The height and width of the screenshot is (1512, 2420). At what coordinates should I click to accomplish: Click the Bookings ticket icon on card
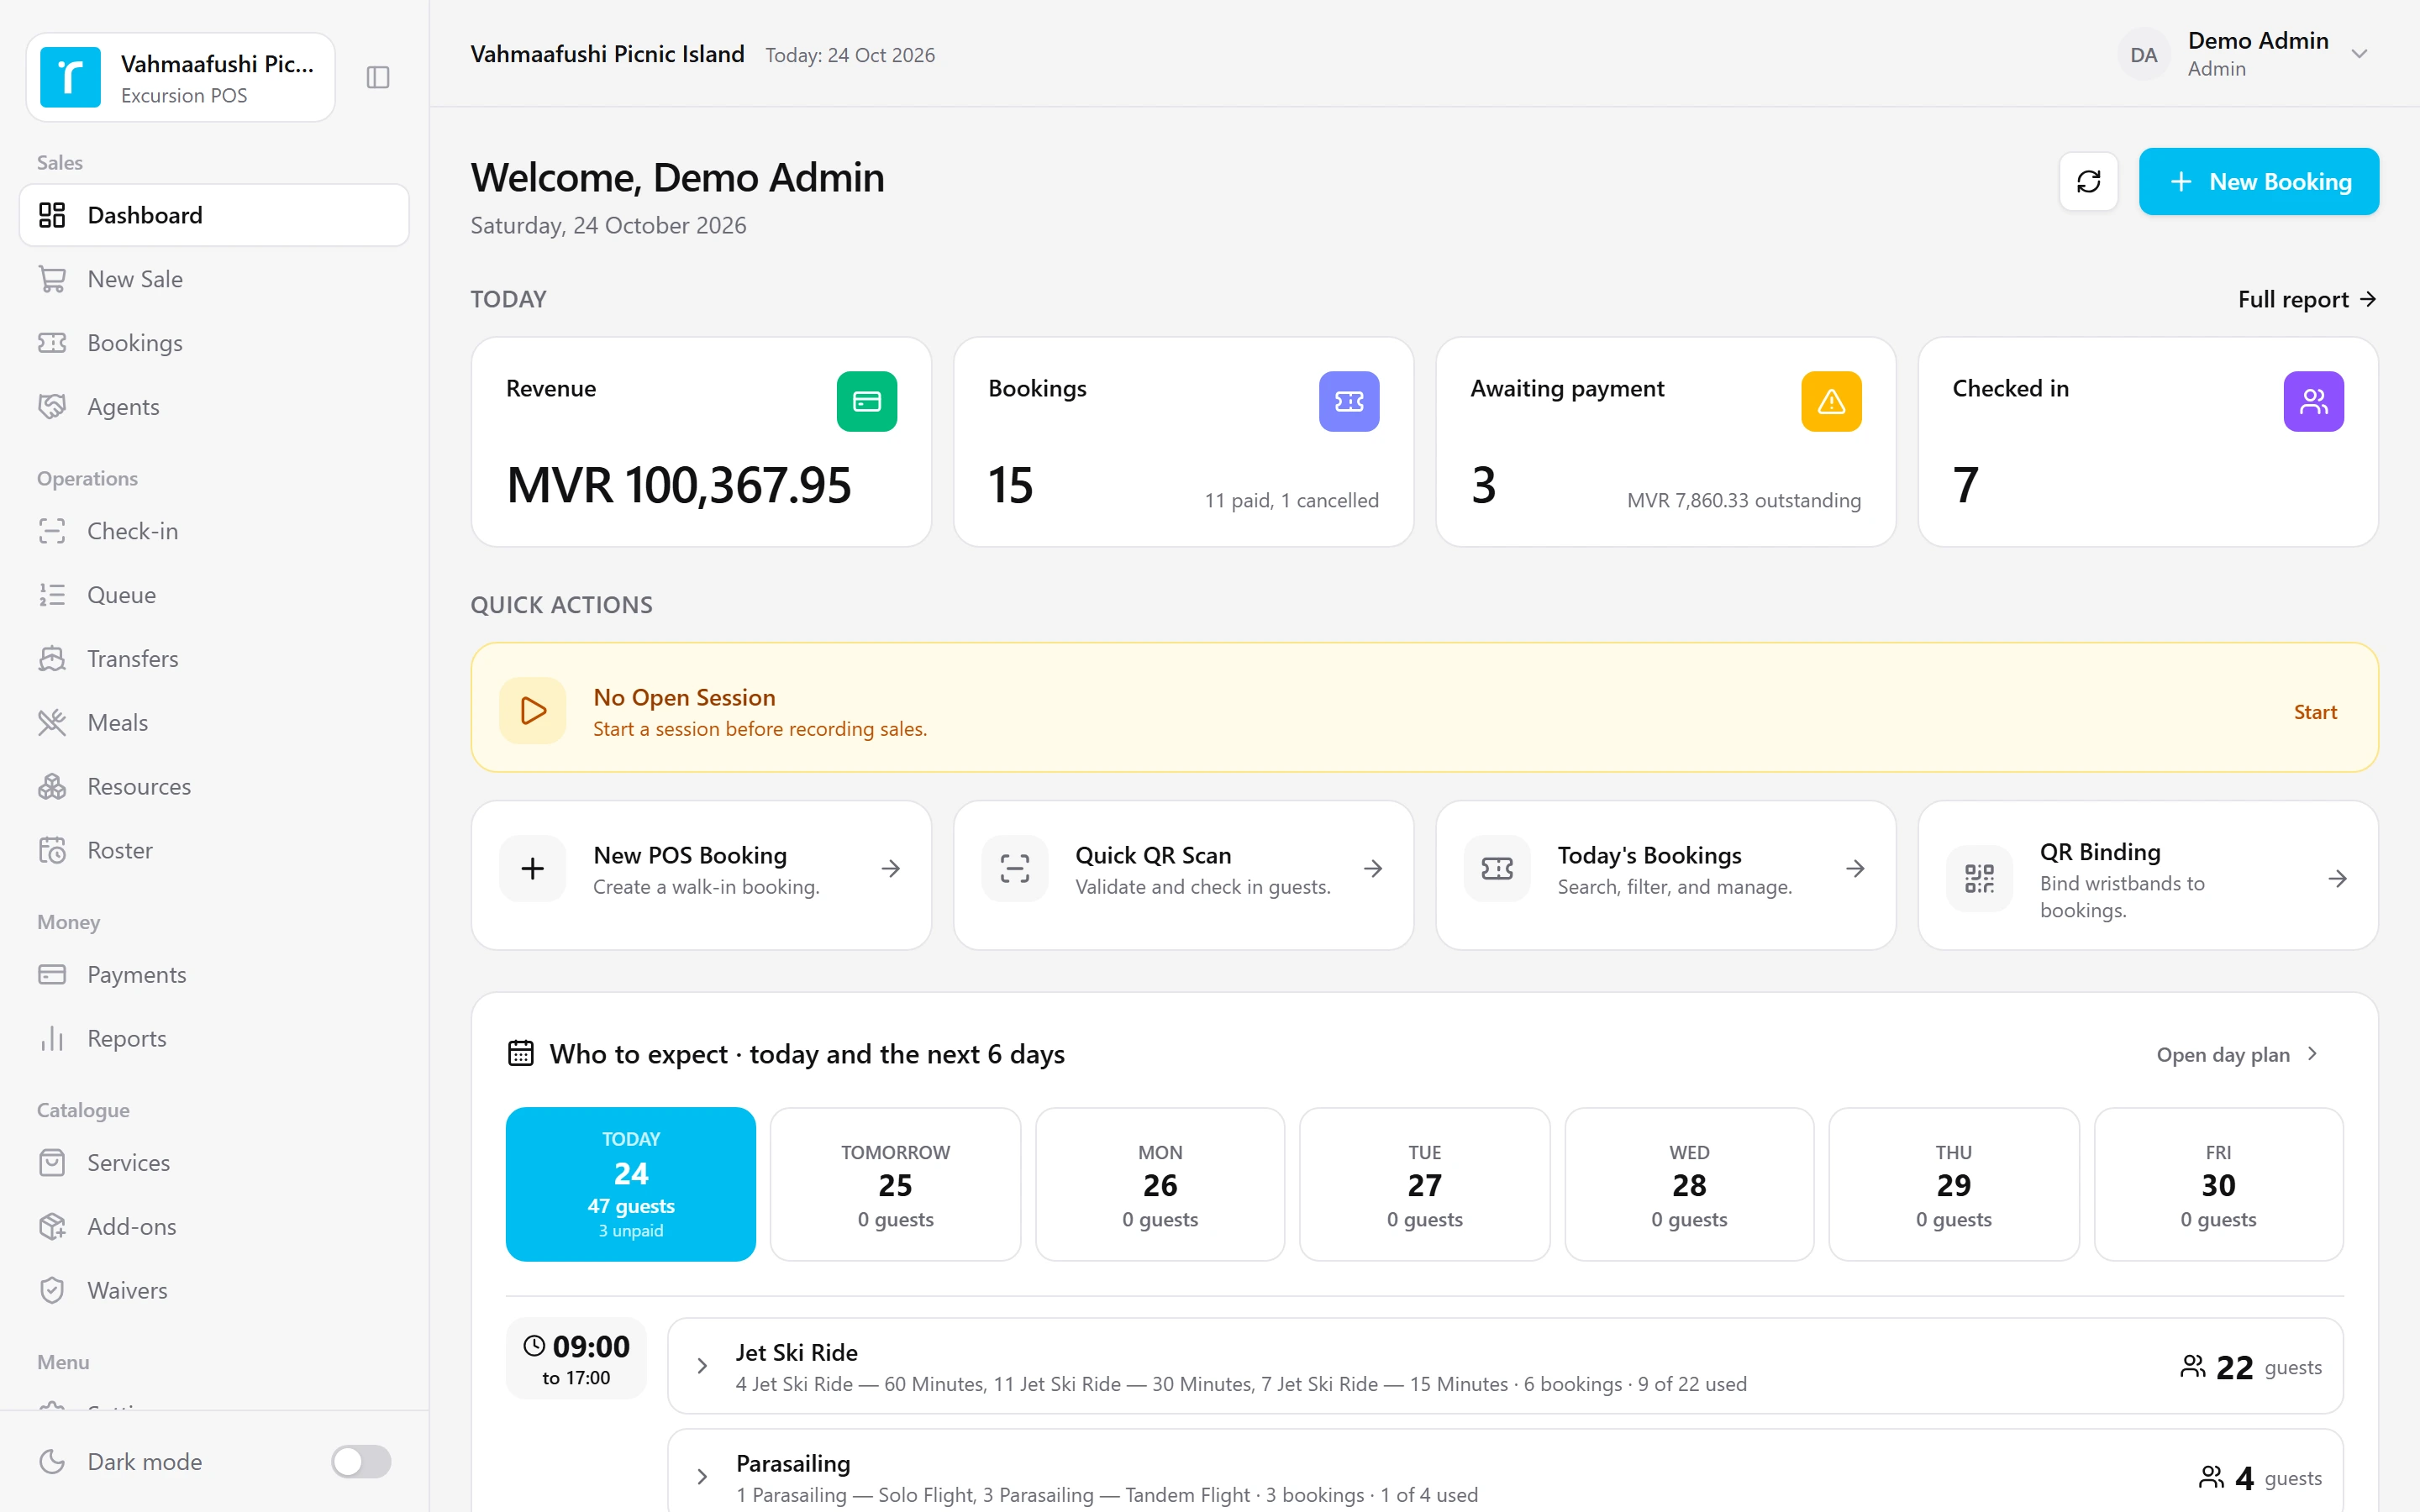click(1348, 401)
